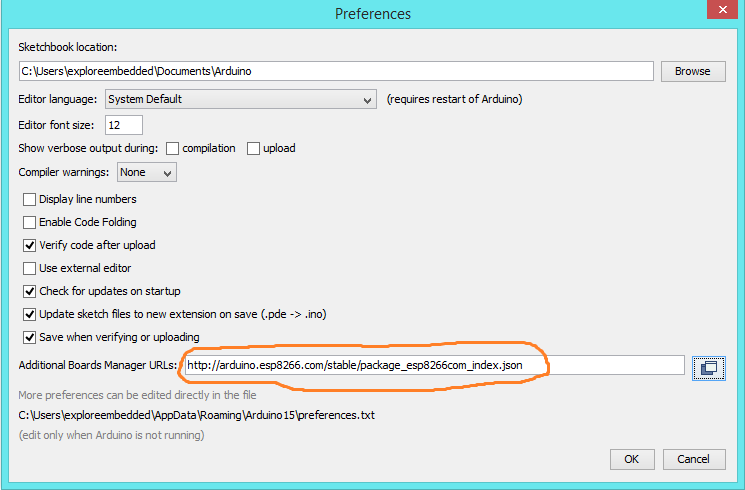This screenshot has width=745, height=490.
Task: Confirm preferences with the OK button
Action: coord(631,459)
